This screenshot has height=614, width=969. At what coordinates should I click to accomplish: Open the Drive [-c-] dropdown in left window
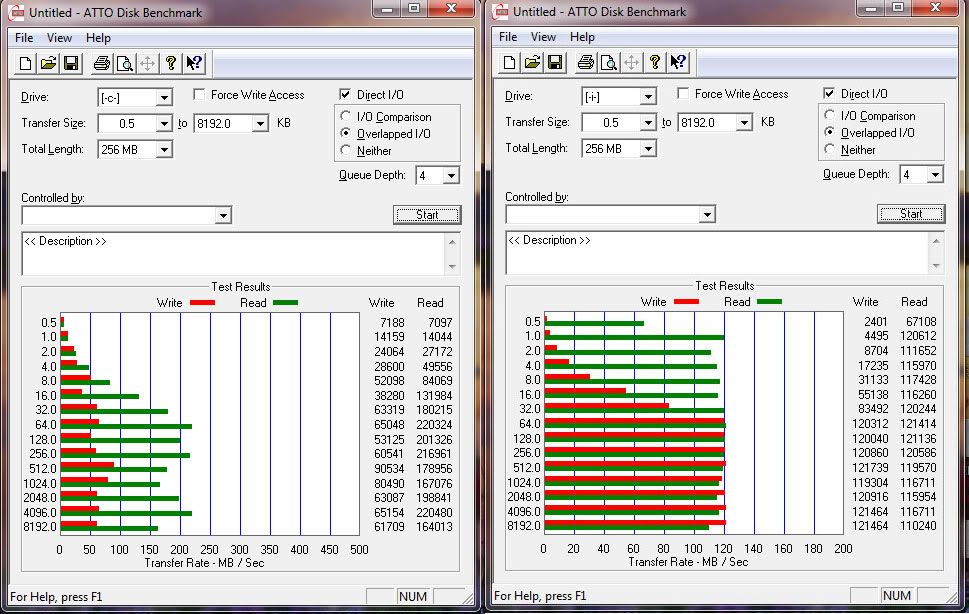point(164,98)
